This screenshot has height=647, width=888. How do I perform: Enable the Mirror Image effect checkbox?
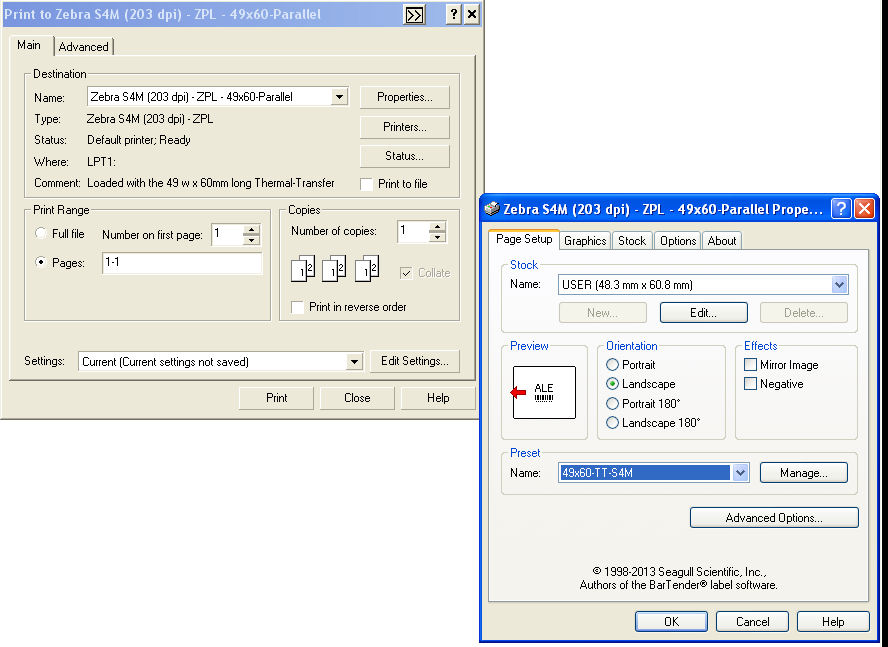coord(750,365)
